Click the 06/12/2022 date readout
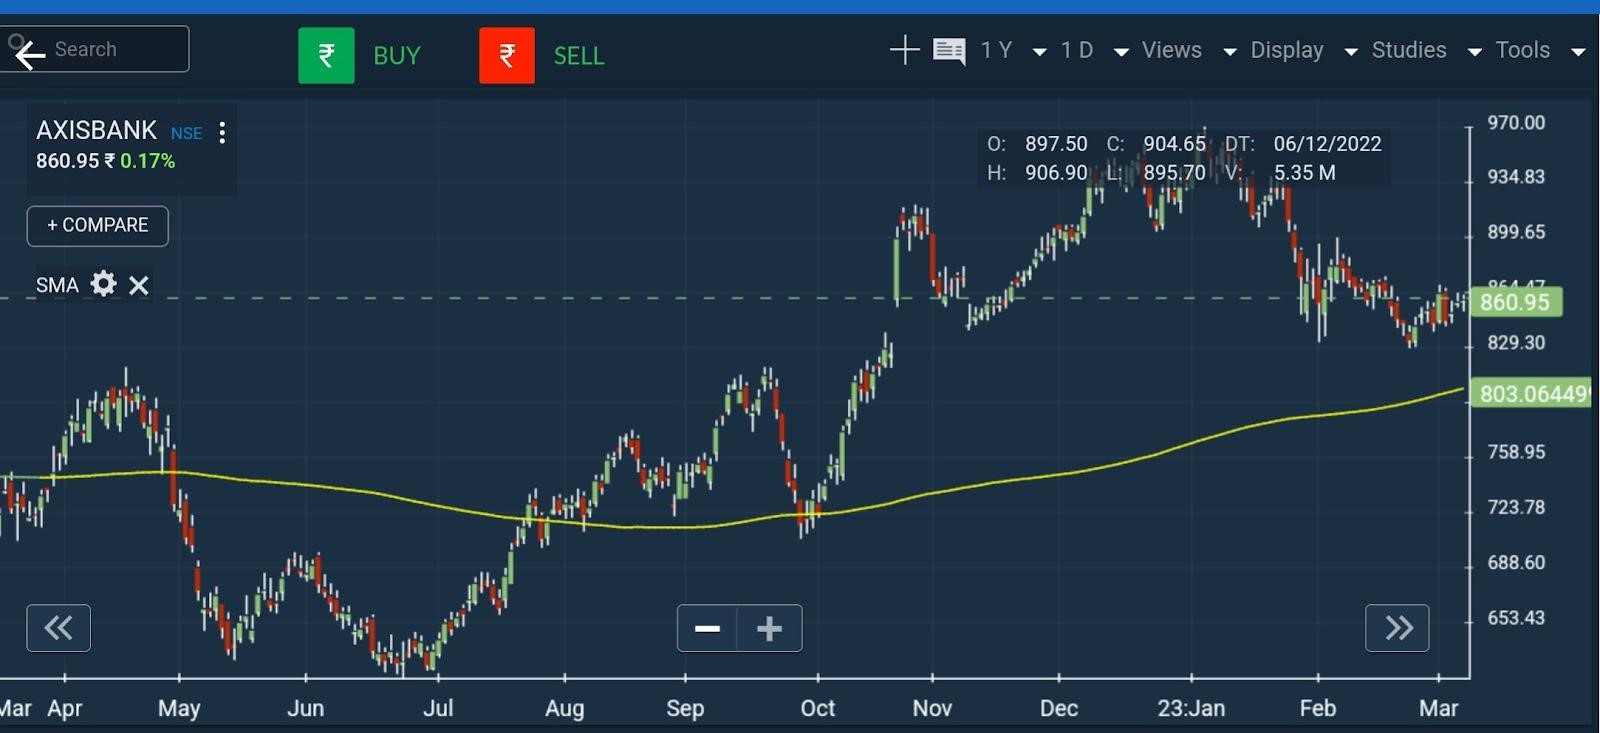The image size is (1600, 733). 1327,144
